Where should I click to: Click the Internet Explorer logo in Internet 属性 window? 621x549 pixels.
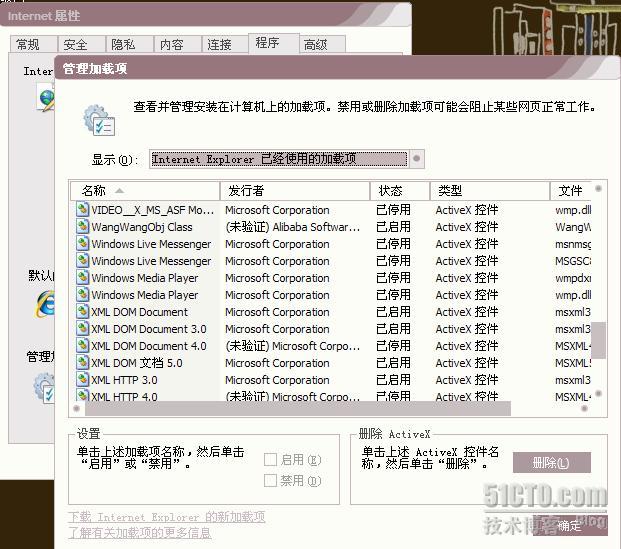point(46,304)
